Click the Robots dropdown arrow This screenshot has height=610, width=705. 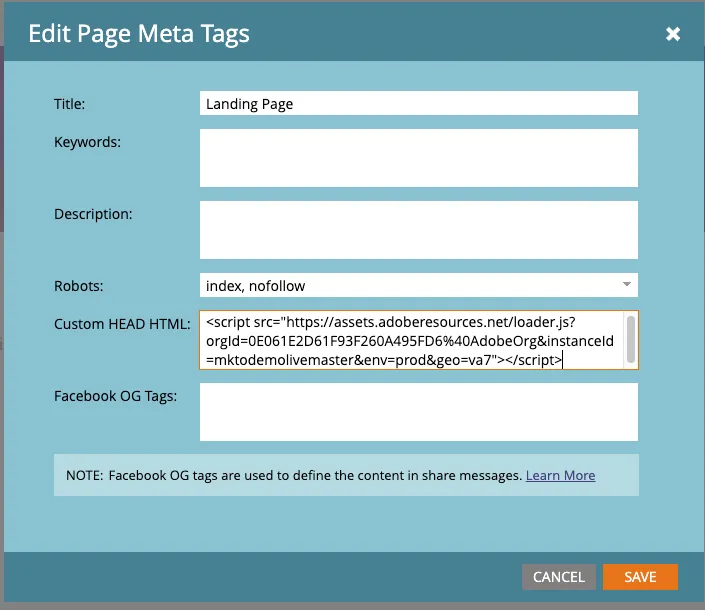[626, 285]
